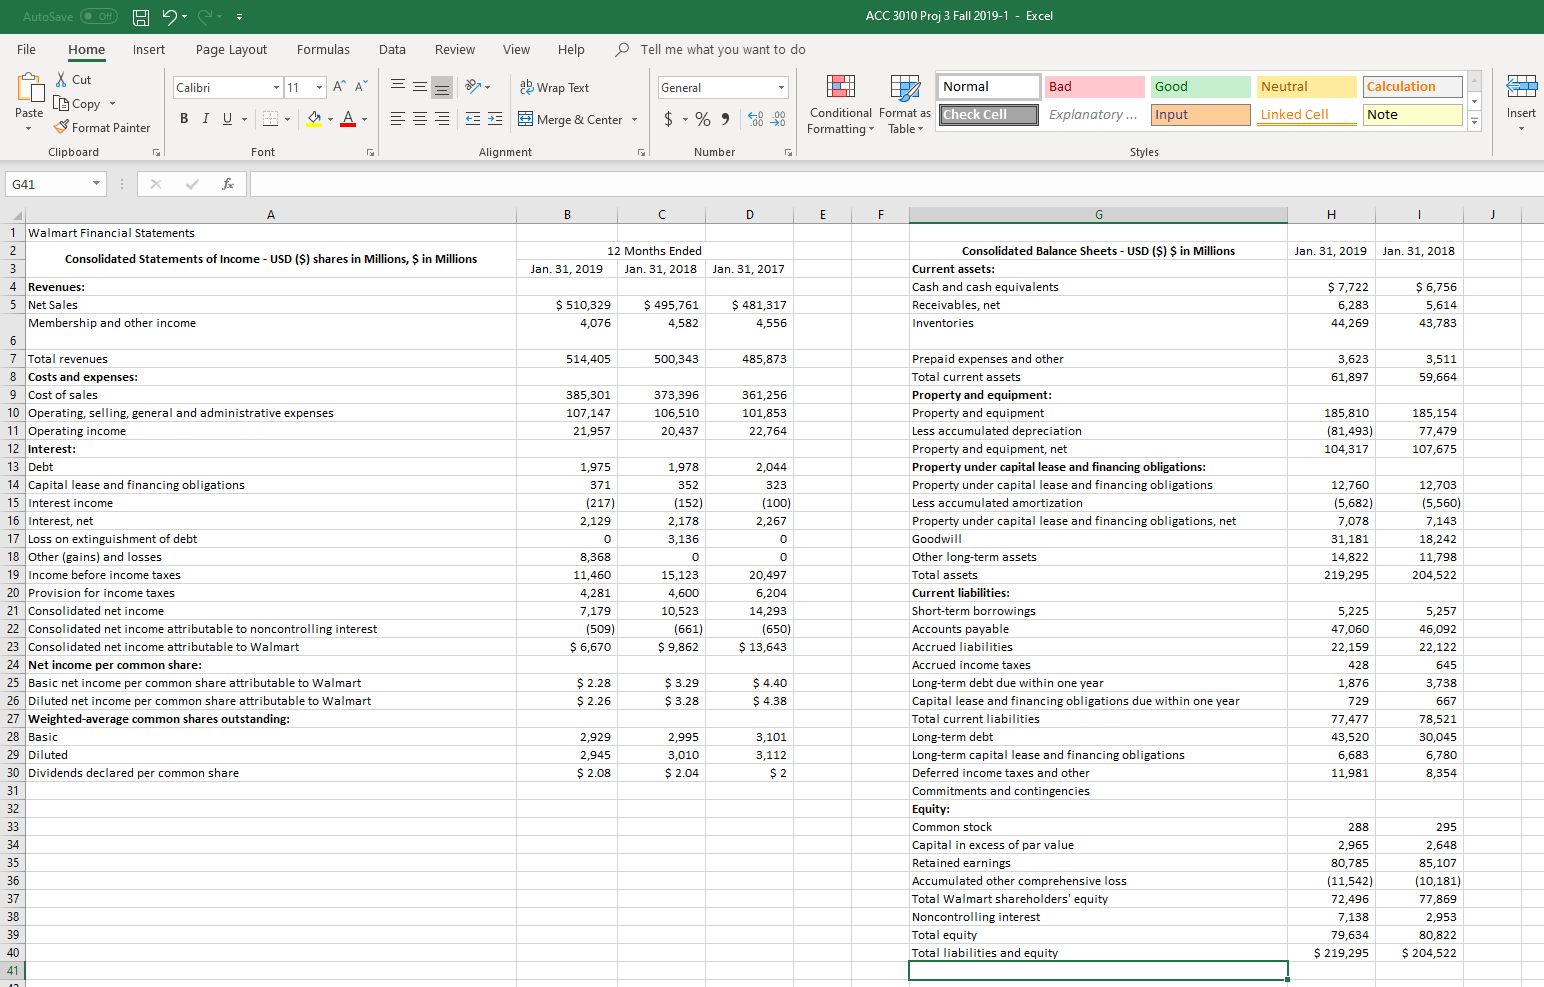
Task: Apply the Good cell style
Action: (x=1200, y=87)
